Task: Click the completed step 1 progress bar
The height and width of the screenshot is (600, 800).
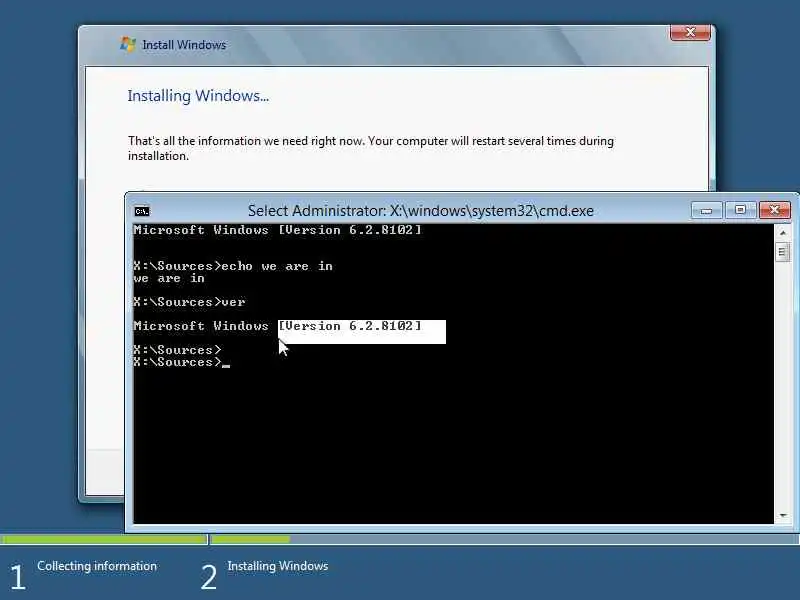Action: (104, 539)
